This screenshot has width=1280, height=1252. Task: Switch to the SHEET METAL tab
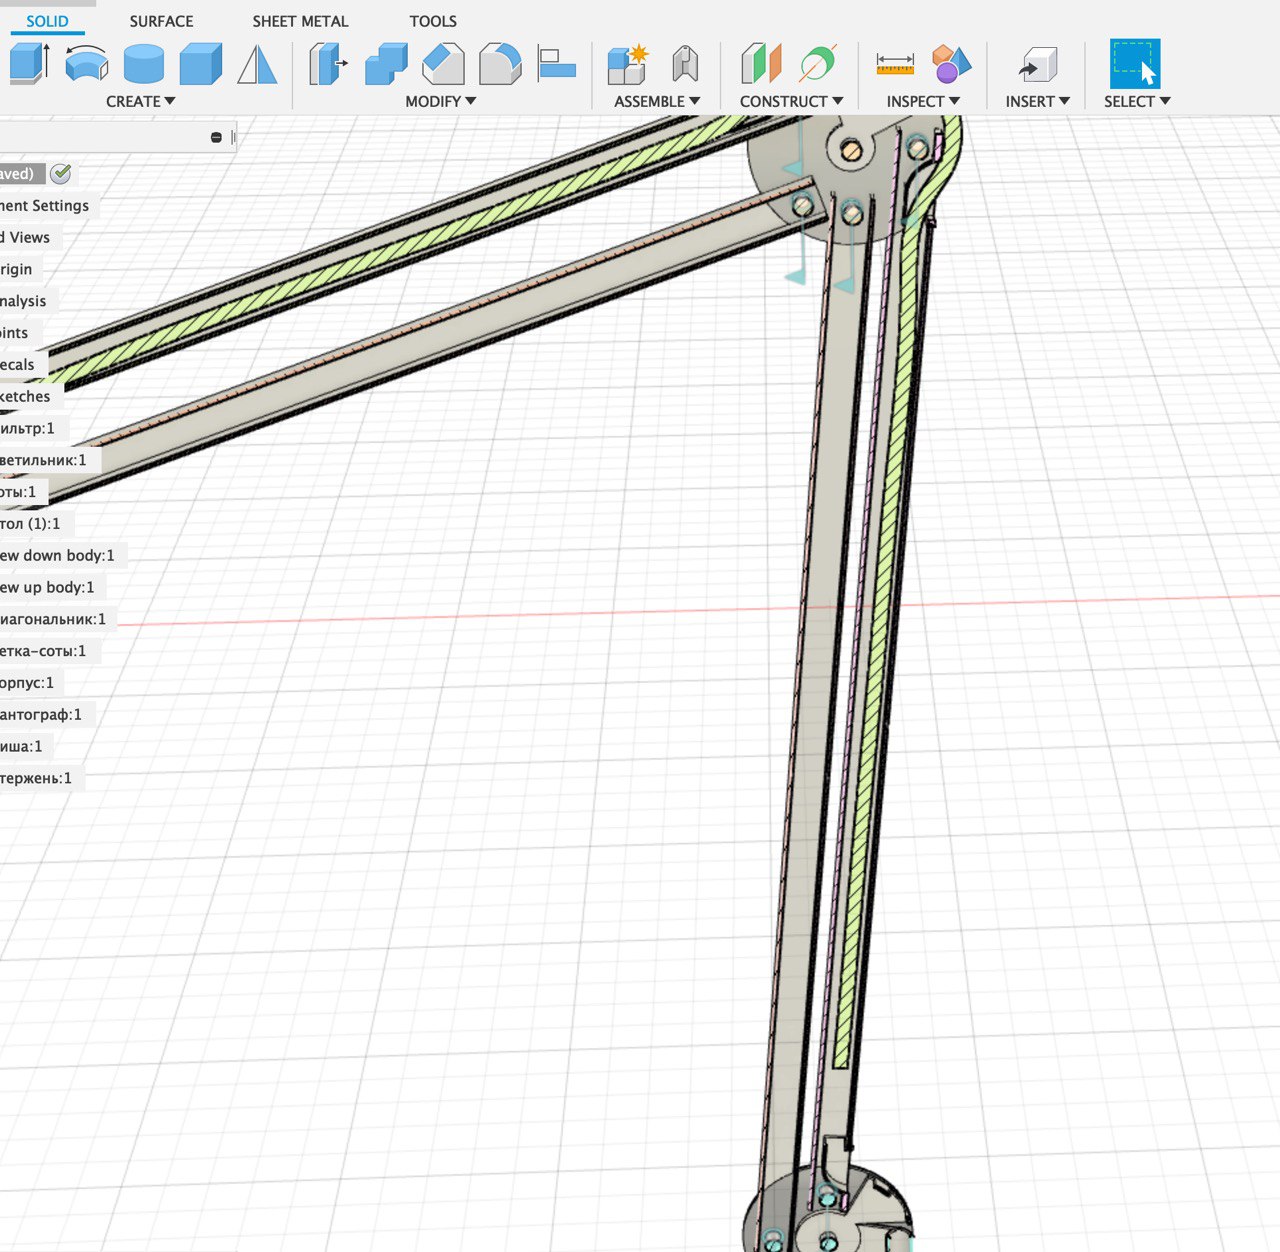pyautogui.click(x=300, y=21)
